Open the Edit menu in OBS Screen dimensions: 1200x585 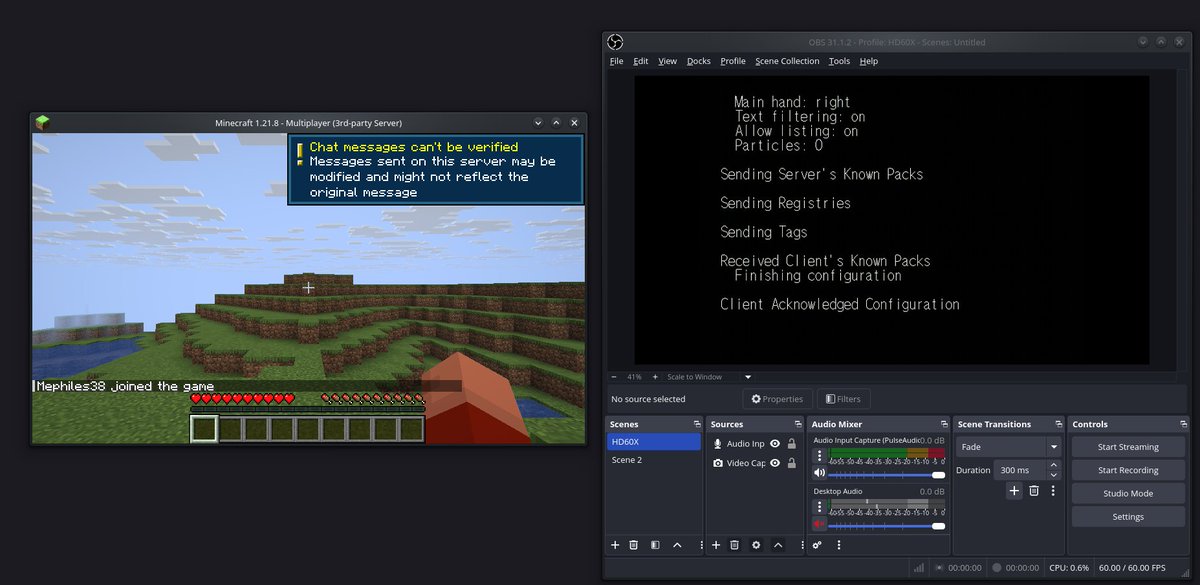pyautogui.click(x=641, y=61)
